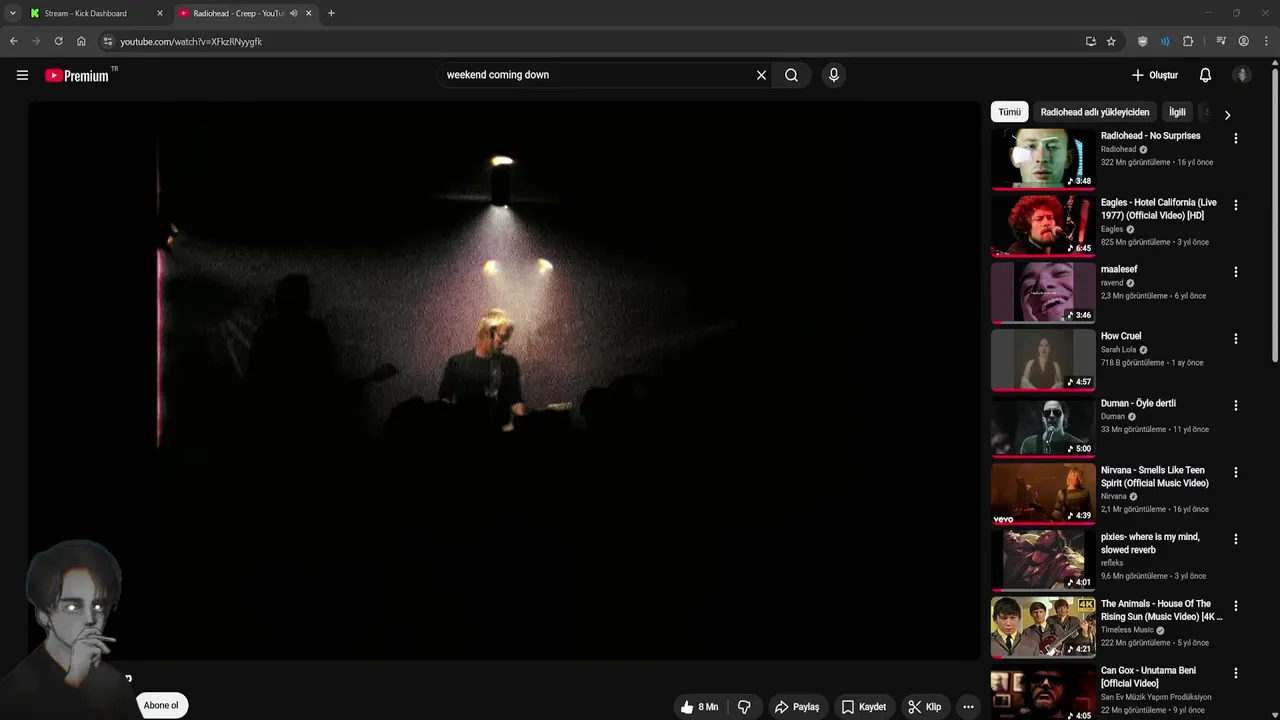Close the Radiohead - Creep tab
The height and width of the screenshot is (720, 1280).
pos(309,13)
